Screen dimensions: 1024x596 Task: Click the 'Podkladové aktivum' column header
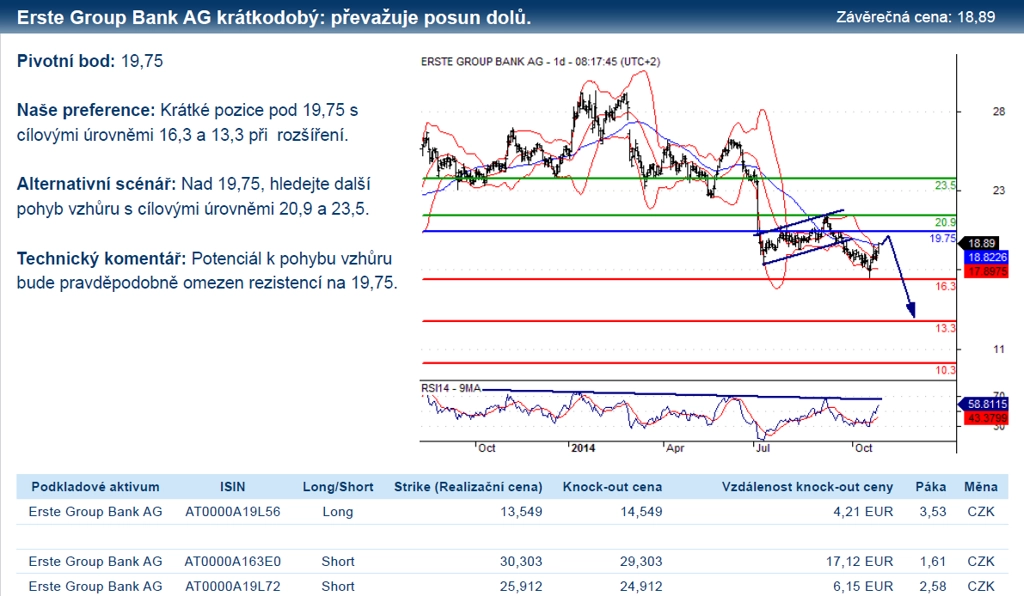coord(95,487)
